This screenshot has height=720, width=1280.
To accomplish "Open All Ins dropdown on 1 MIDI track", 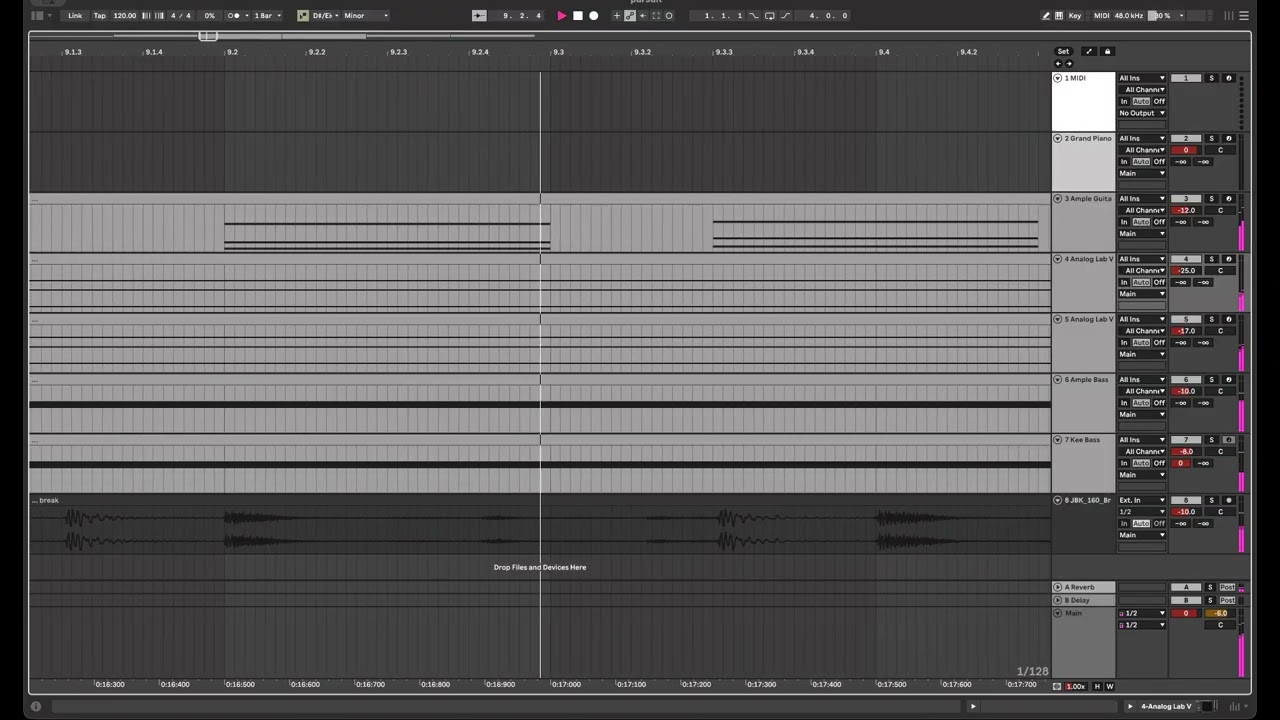I will (x=1142, y=78).
